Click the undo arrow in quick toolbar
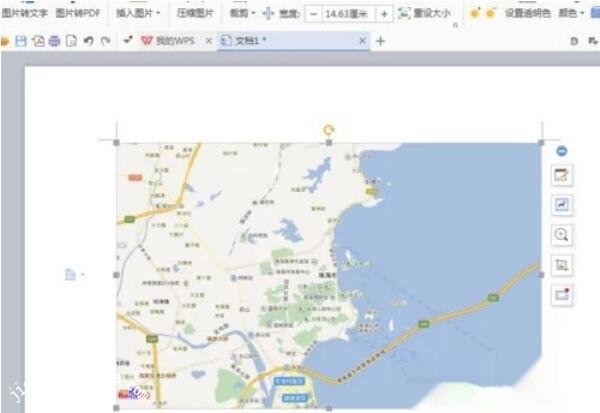600x413 pixels. click(88, 41)
